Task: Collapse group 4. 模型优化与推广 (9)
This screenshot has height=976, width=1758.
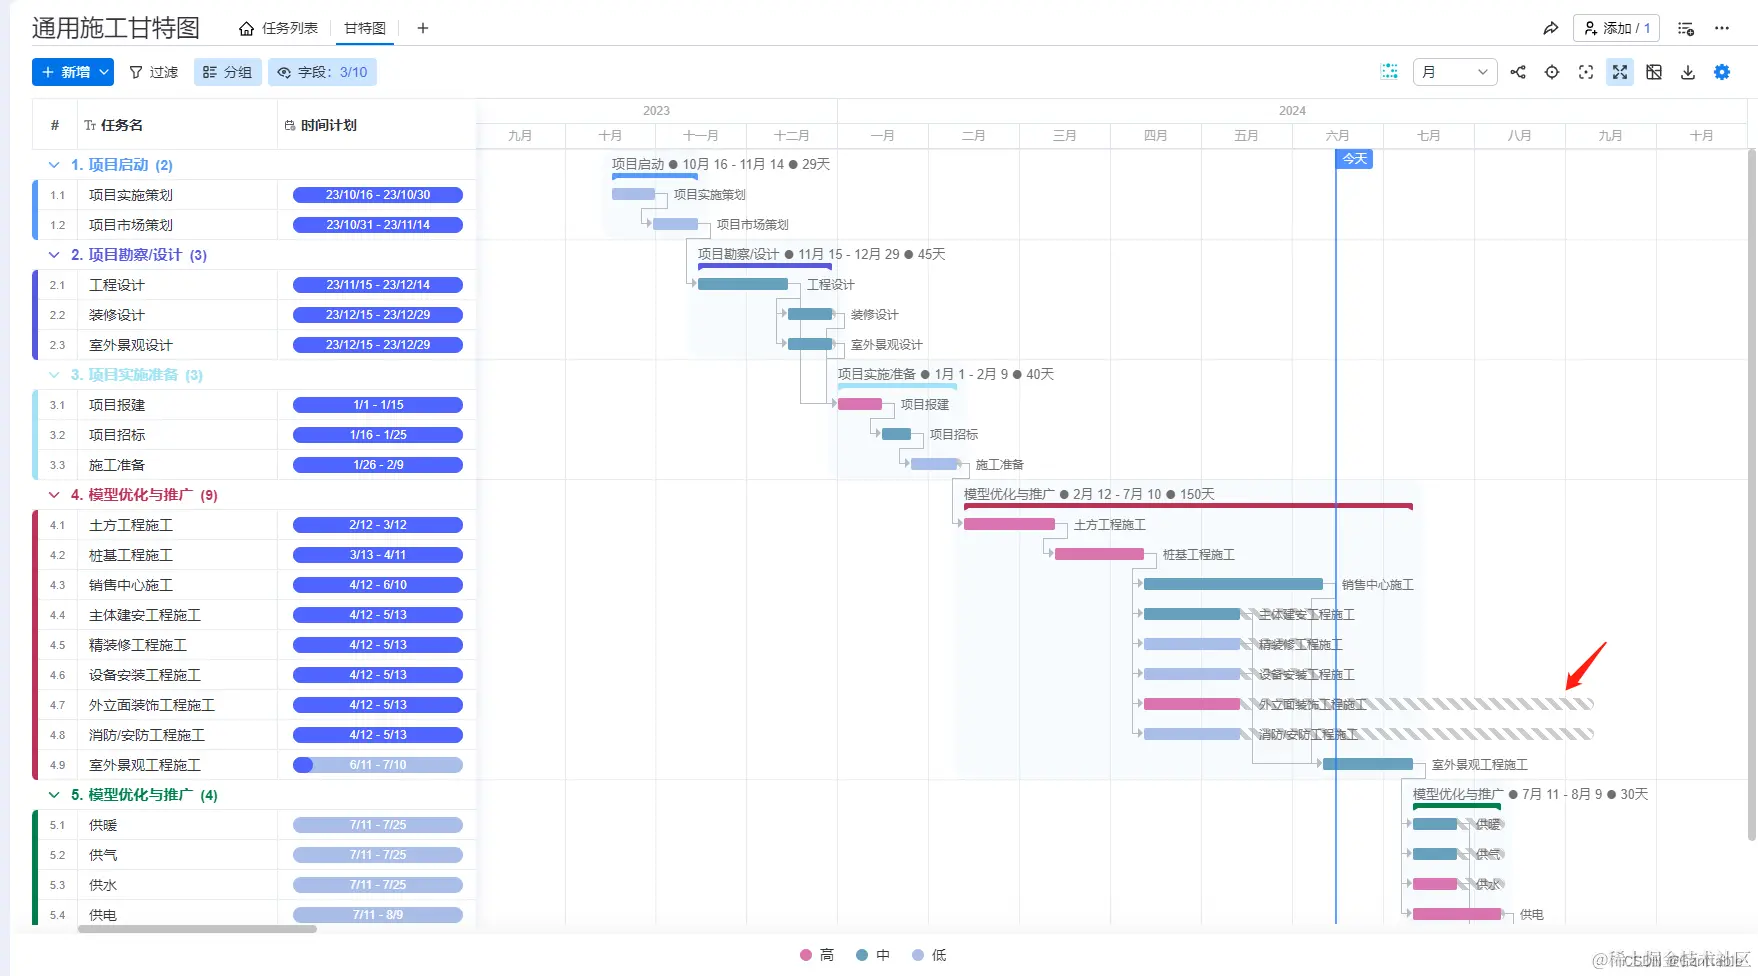Action: (54, 495)
